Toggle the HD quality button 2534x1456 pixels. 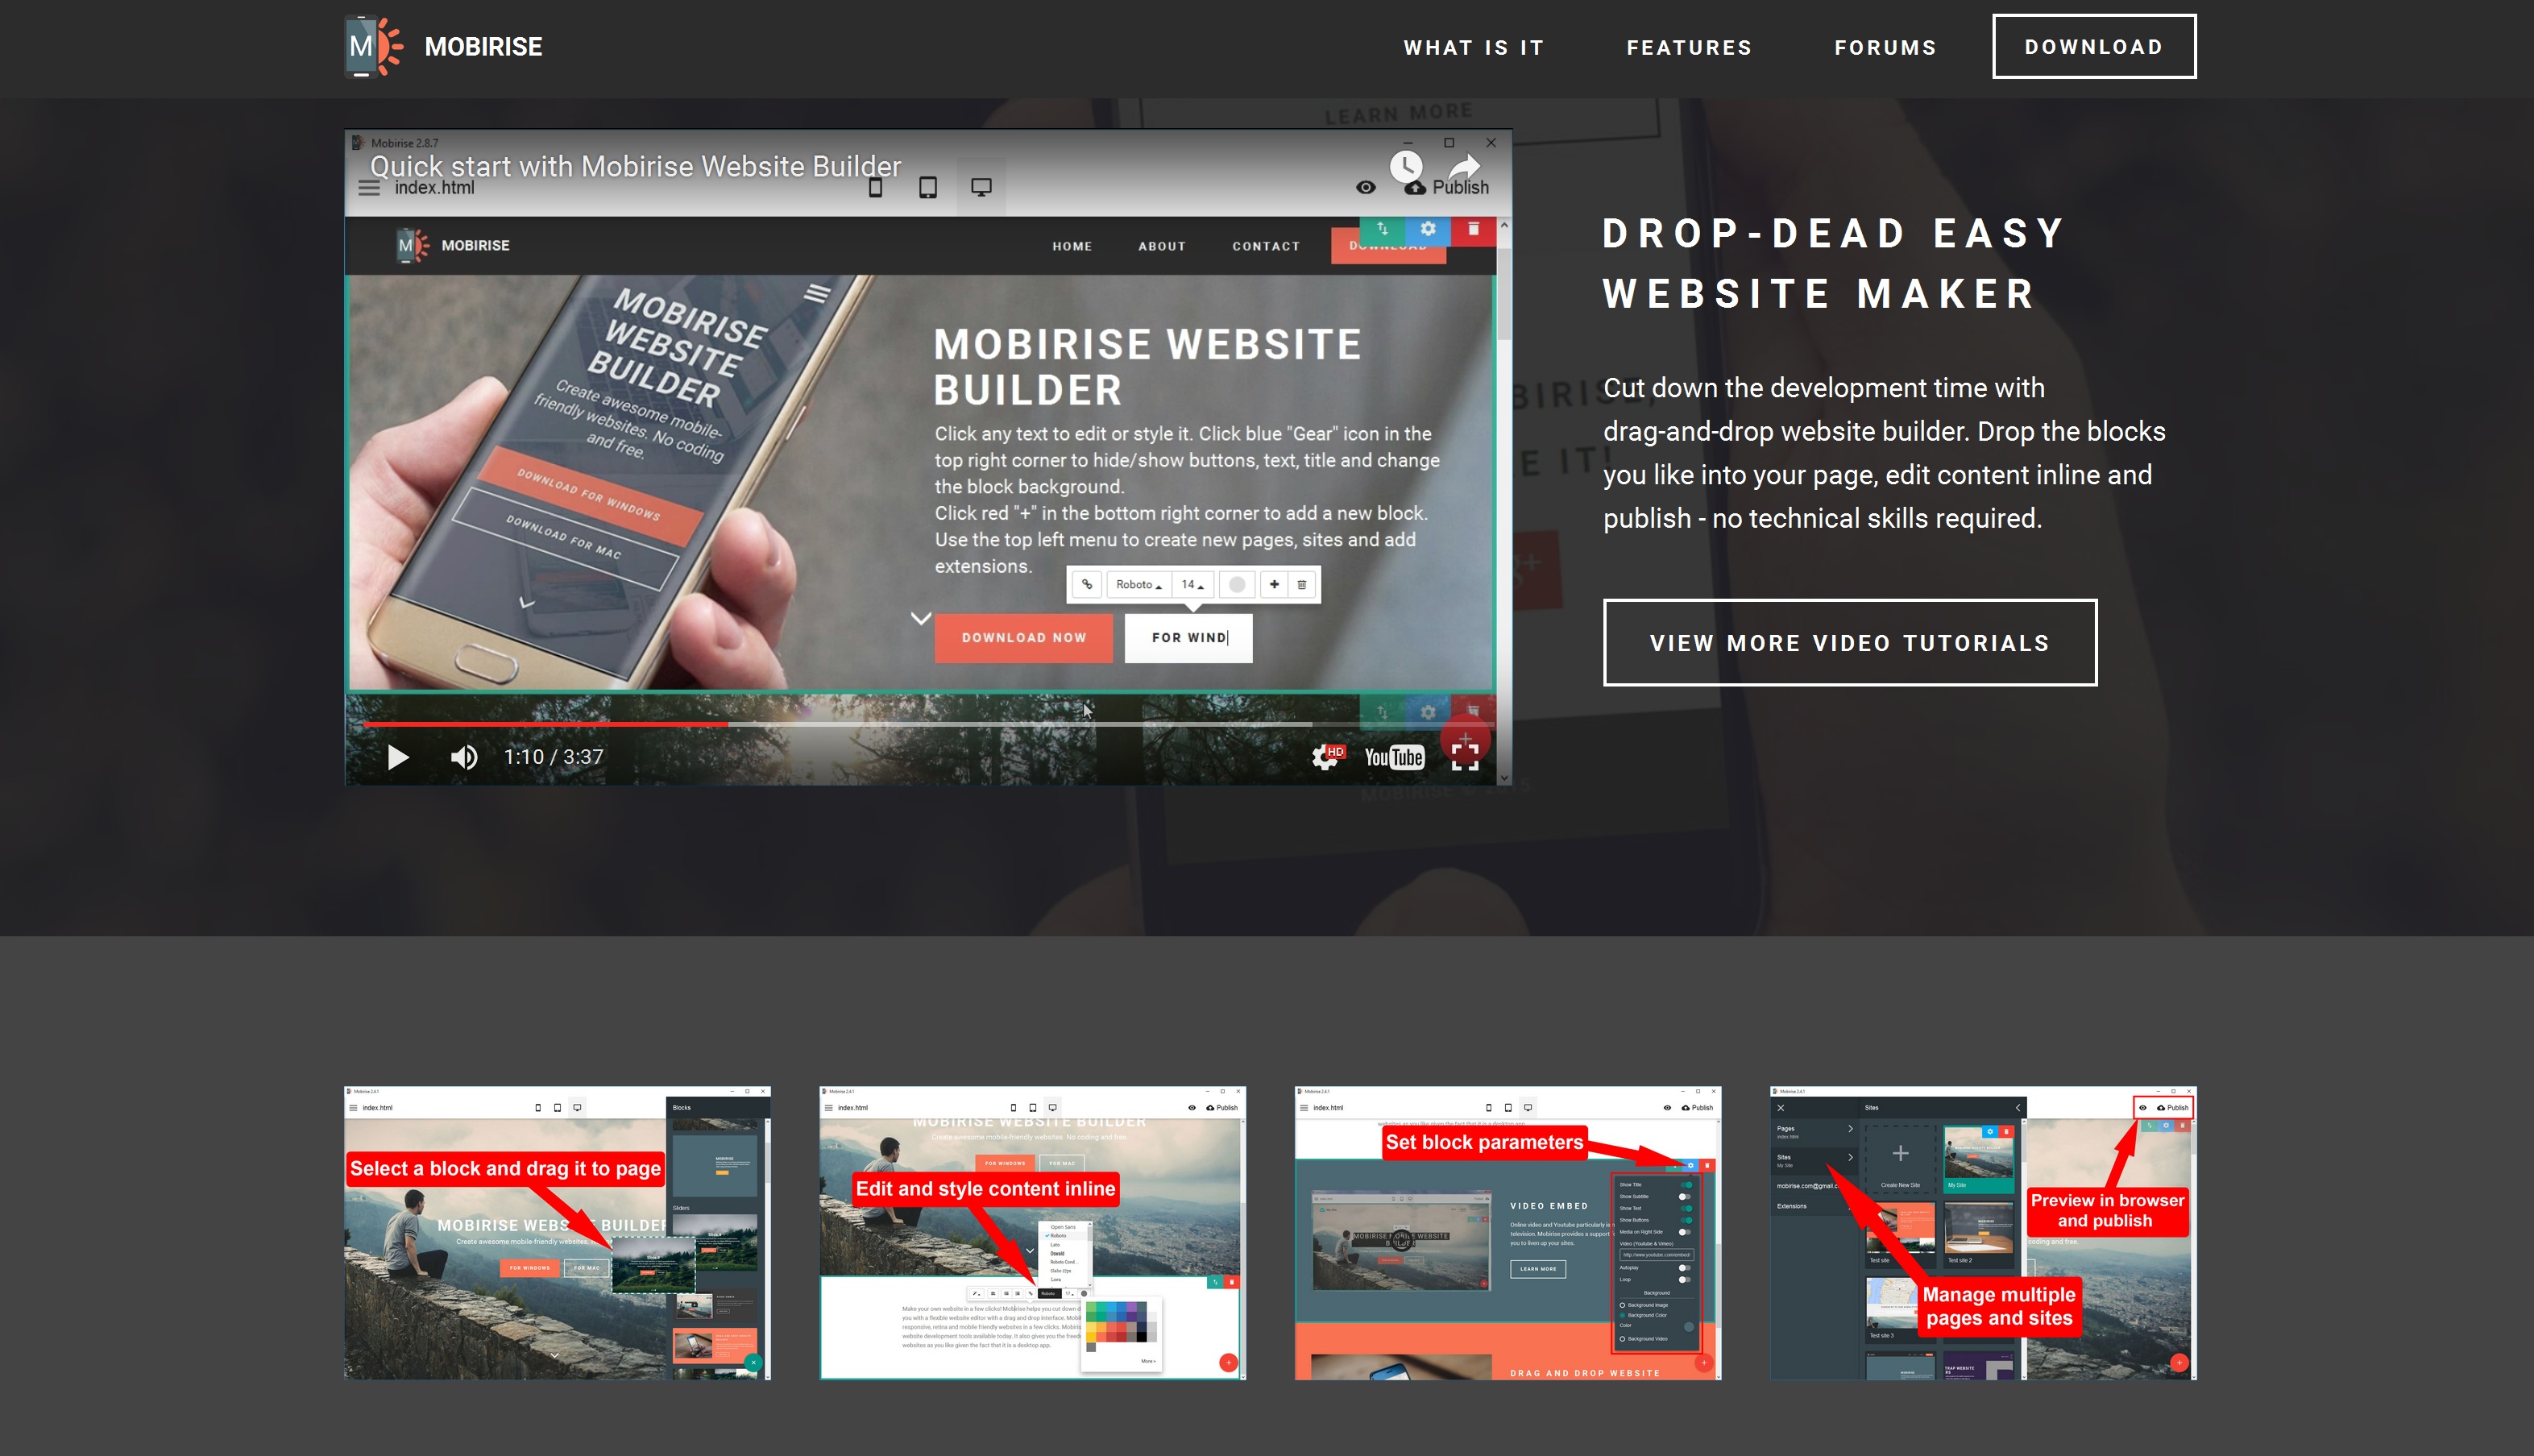(x=1329, y=755)
